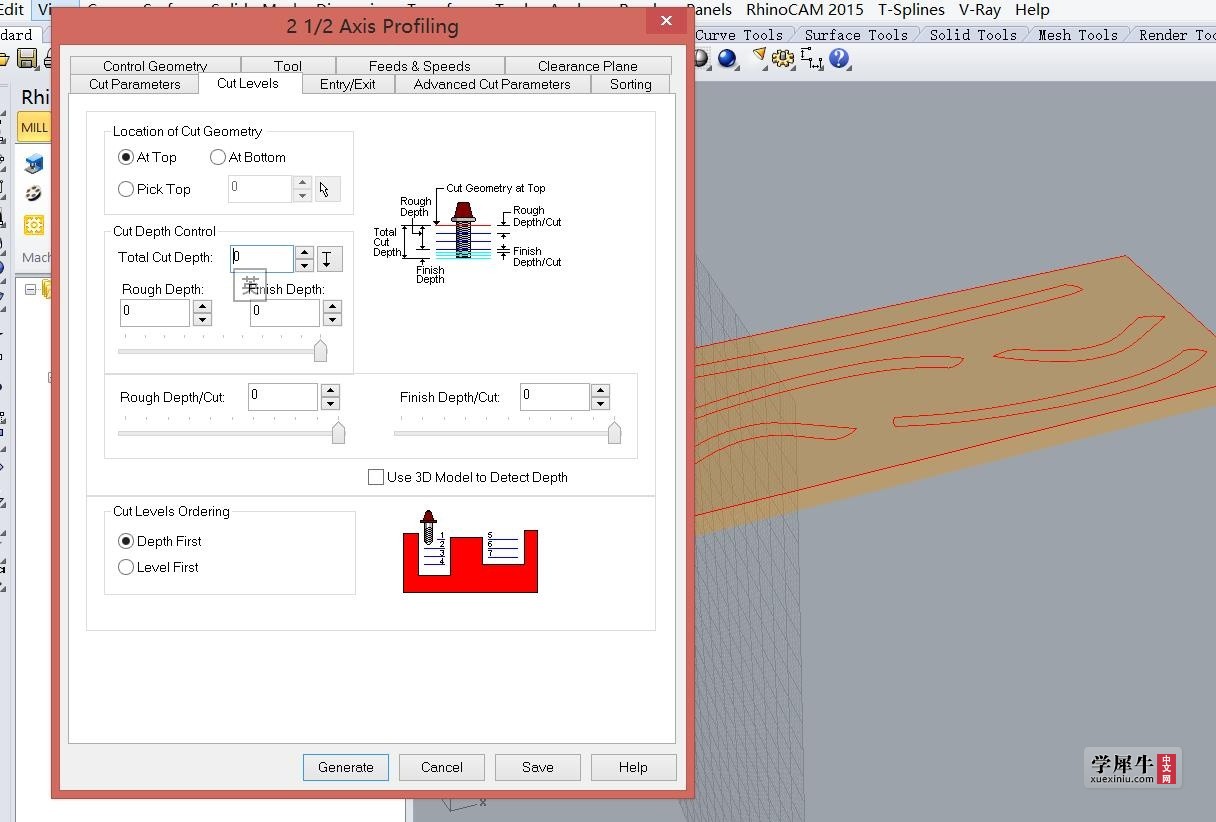This screenshot has height=822, width=1216.
Task: Click the Rough/Finish depth slider thumb
Action: [x=320, y=350]
